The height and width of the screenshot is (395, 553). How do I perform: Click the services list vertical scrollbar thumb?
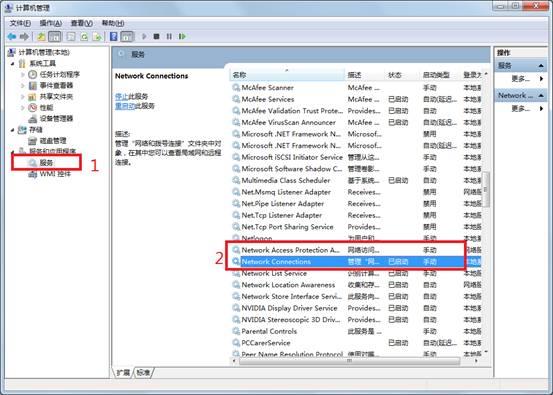coord(486,189)
